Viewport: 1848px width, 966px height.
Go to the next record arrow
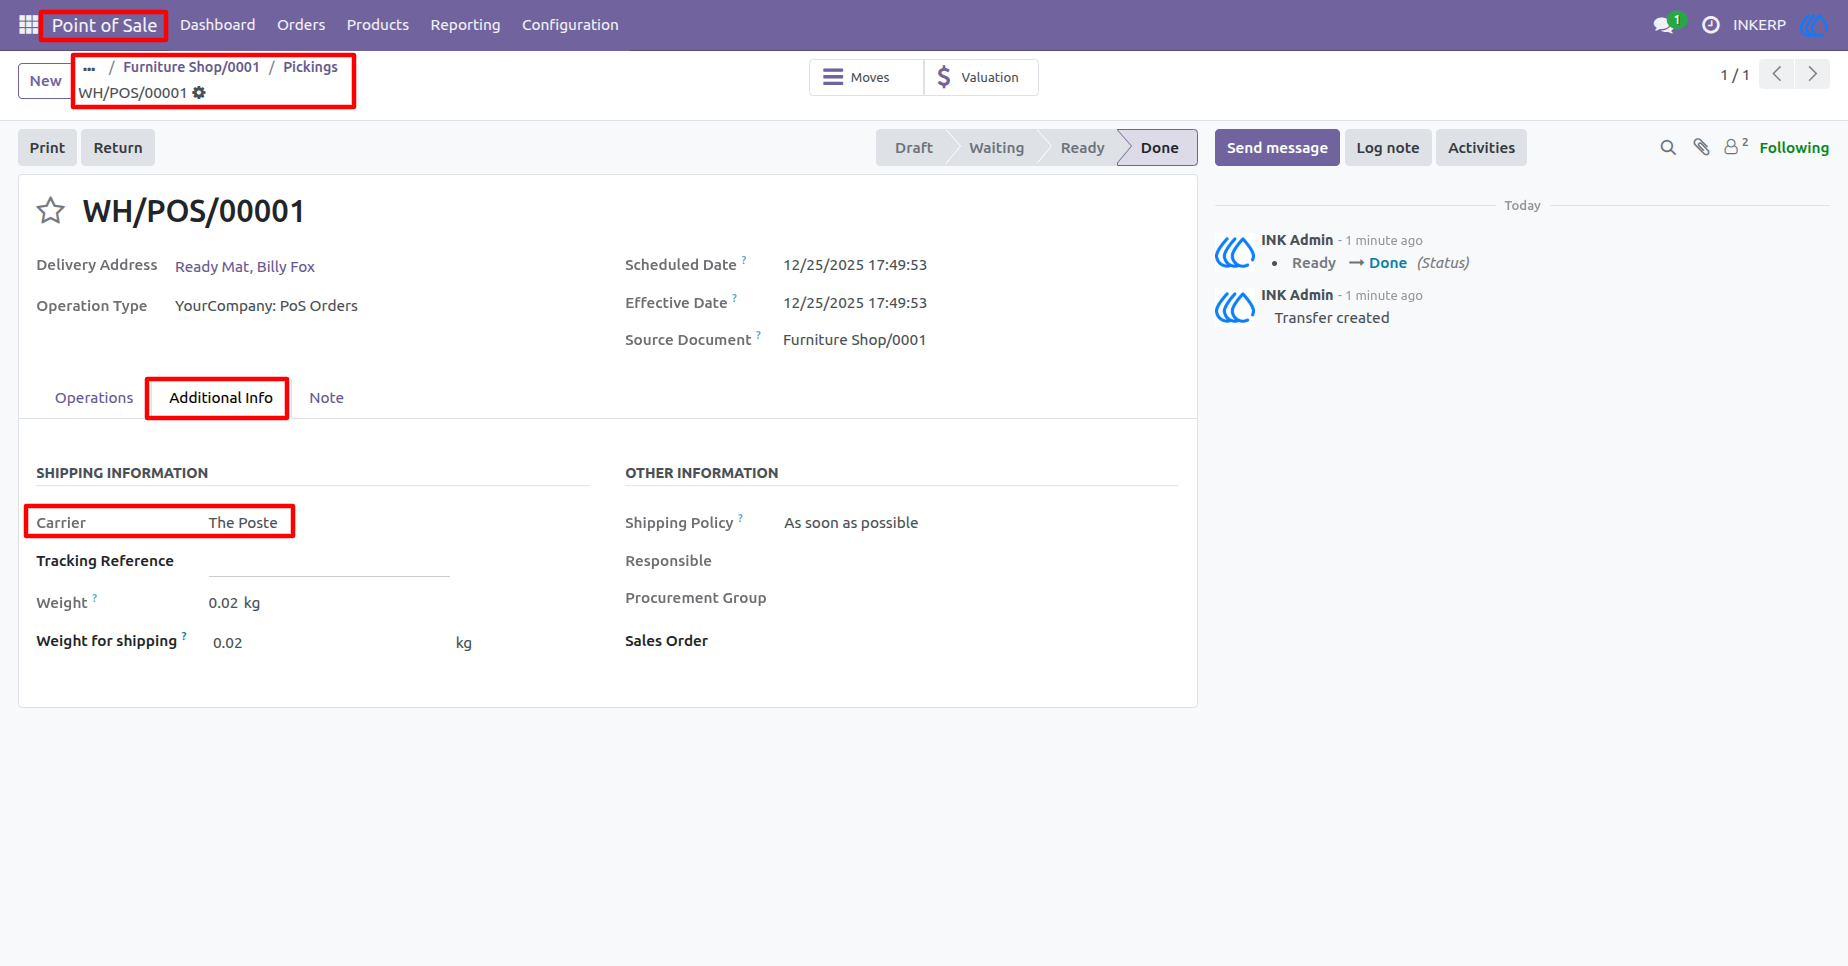1812,74
